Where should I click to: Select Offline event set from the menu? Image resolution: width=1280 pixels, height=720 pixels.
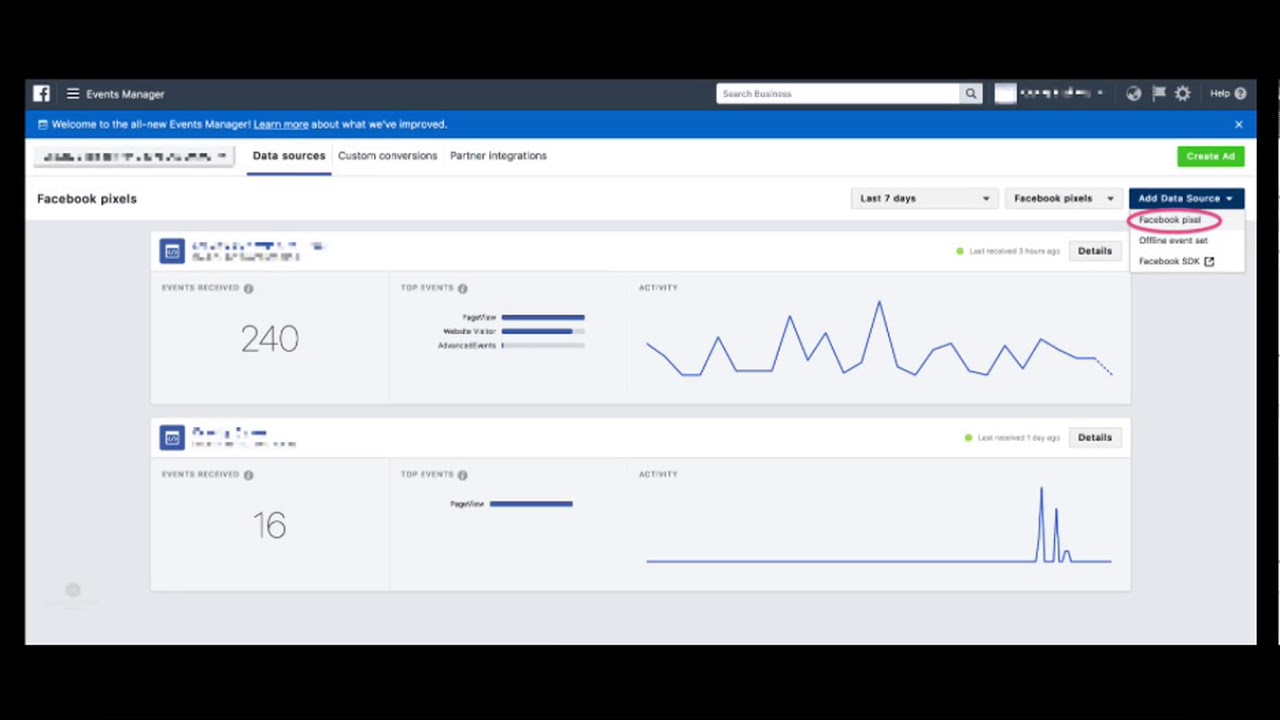(1173, 240)
